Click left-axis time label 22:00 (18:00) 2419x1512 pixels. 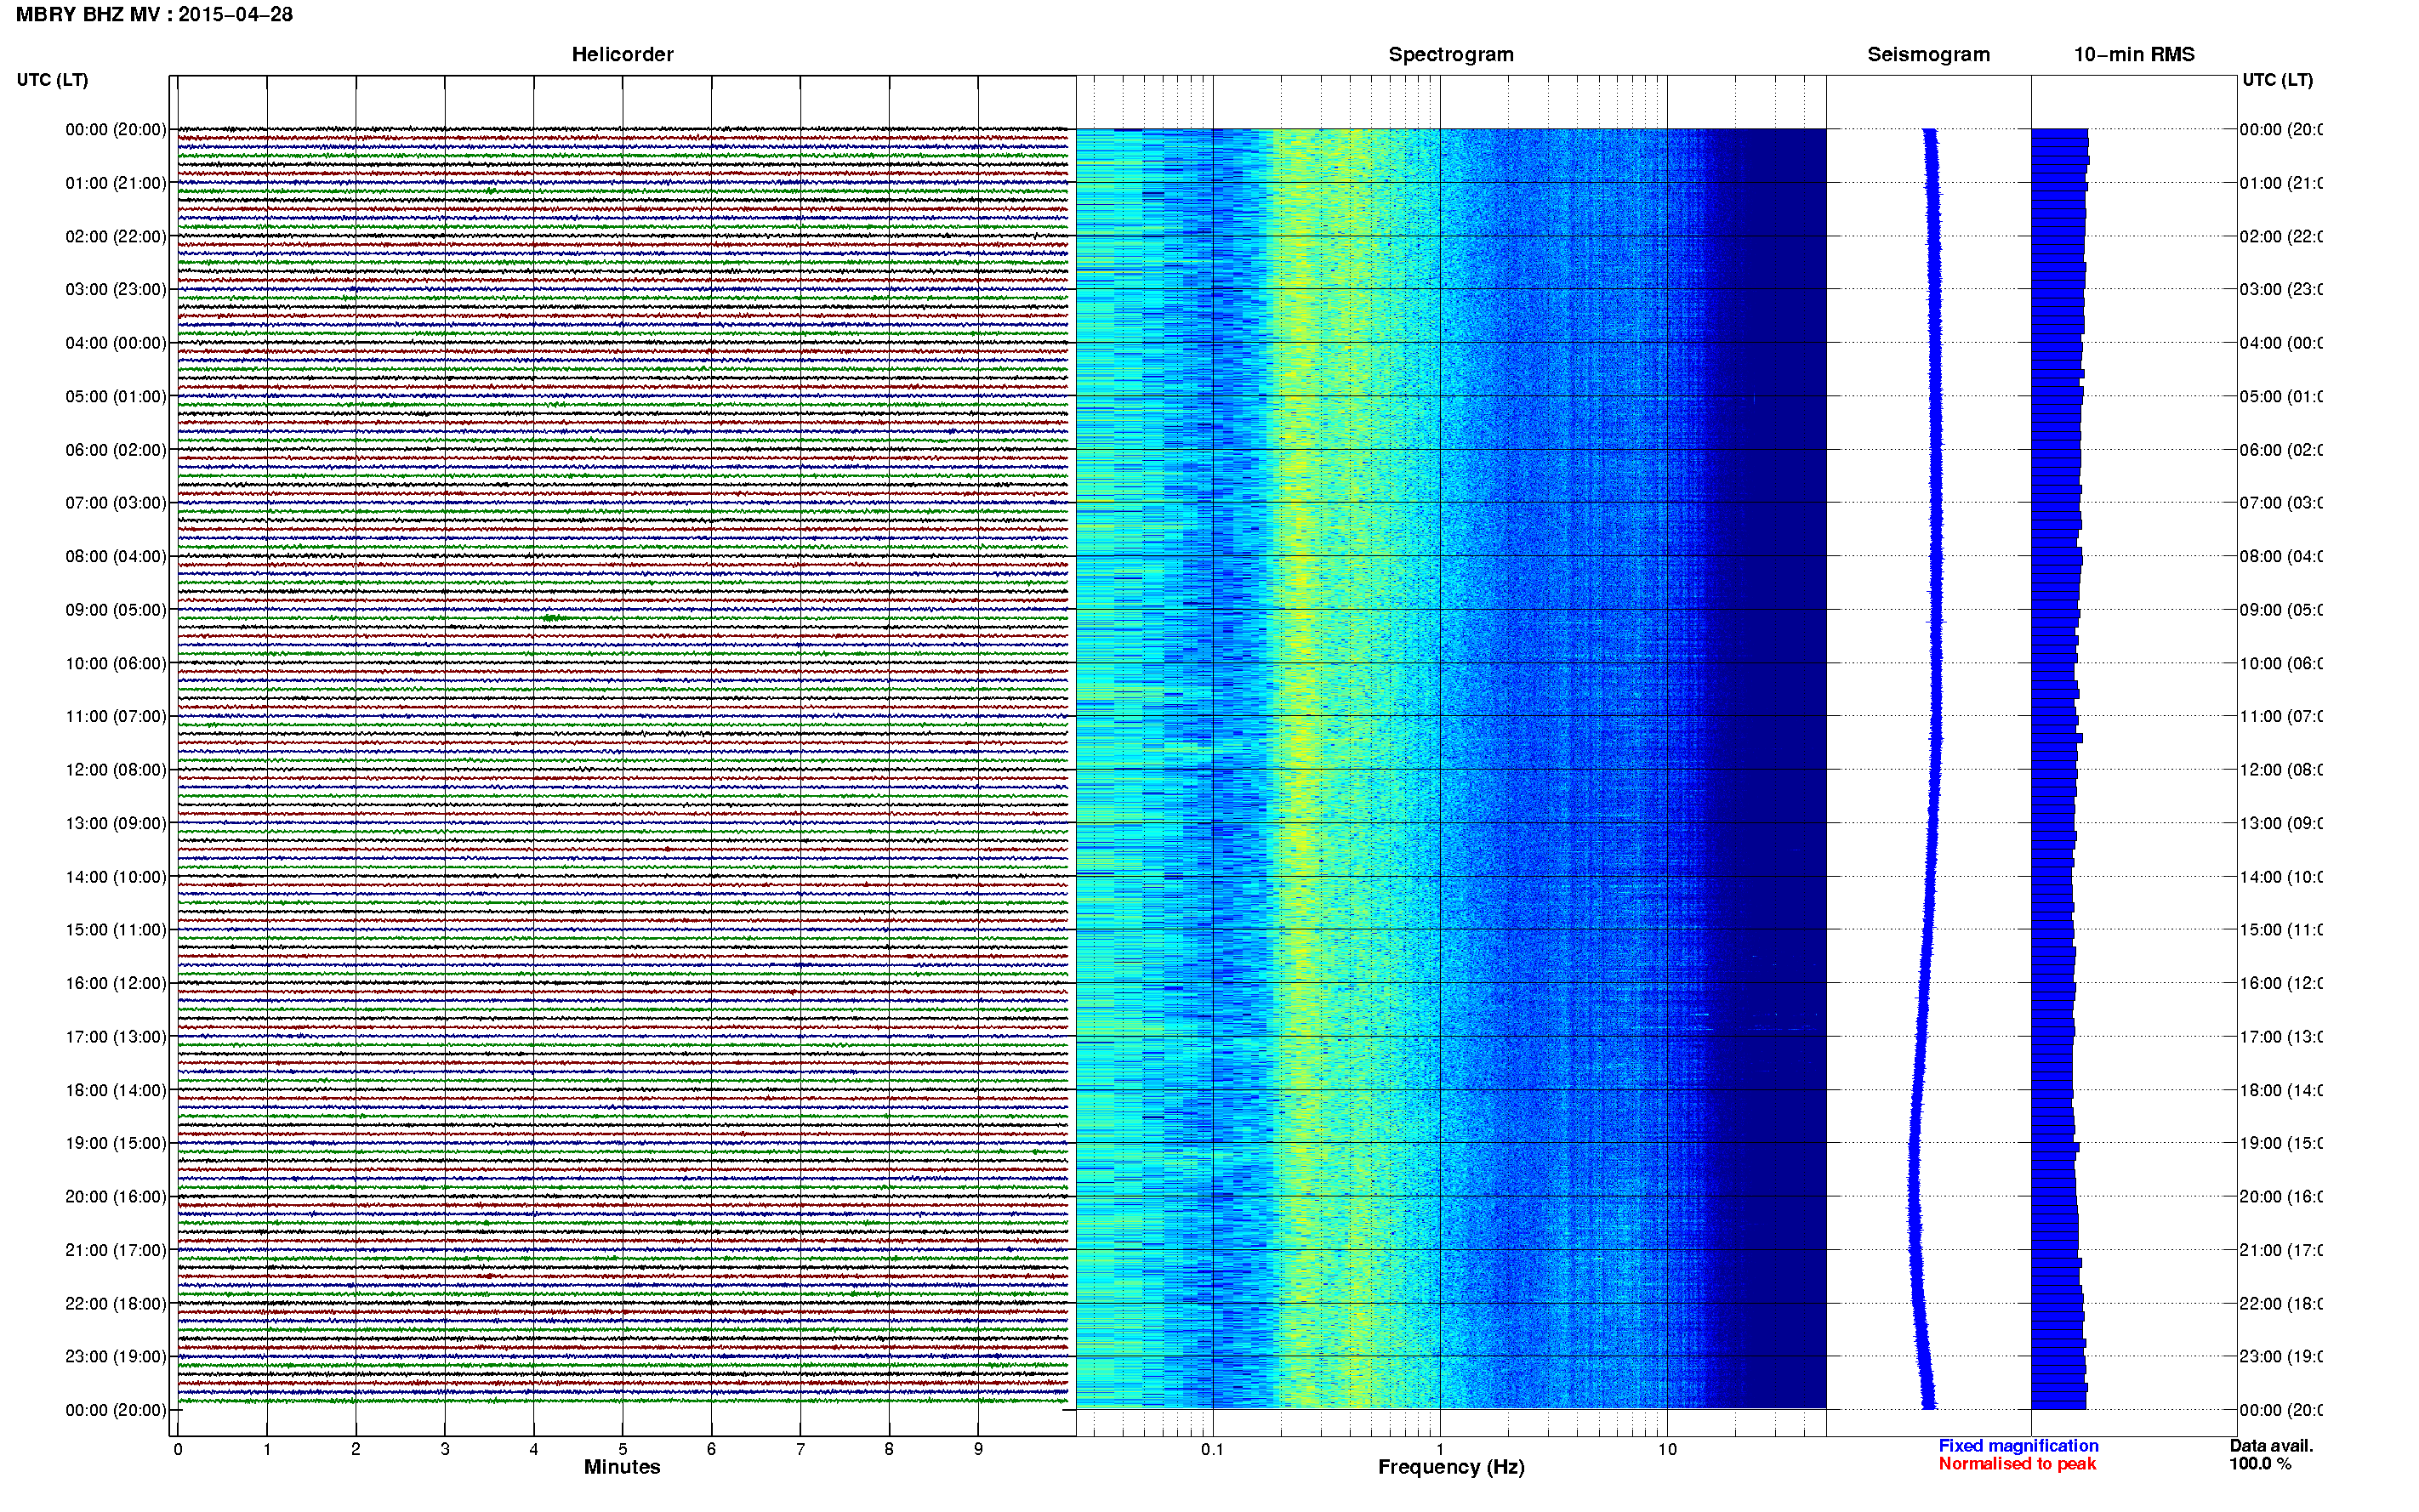click(116, 1304)
